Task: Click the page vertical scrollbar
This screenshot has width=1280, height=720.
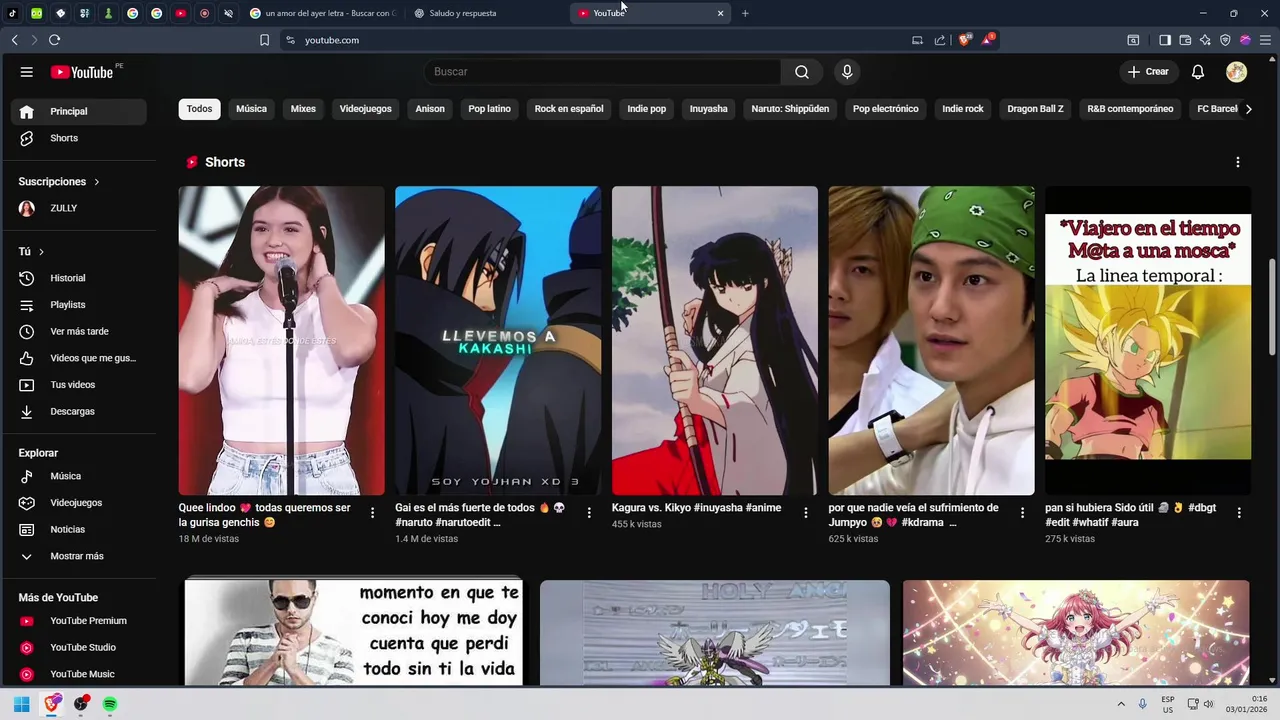Action: coord(1272,305)
